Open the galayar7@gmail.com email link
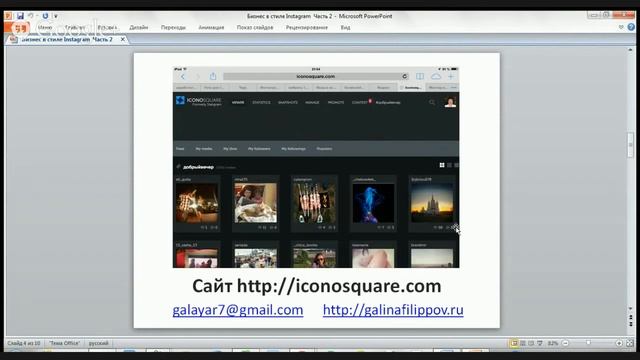The width and height of the screenshot is (640, 360). click(x=238, y=310)
